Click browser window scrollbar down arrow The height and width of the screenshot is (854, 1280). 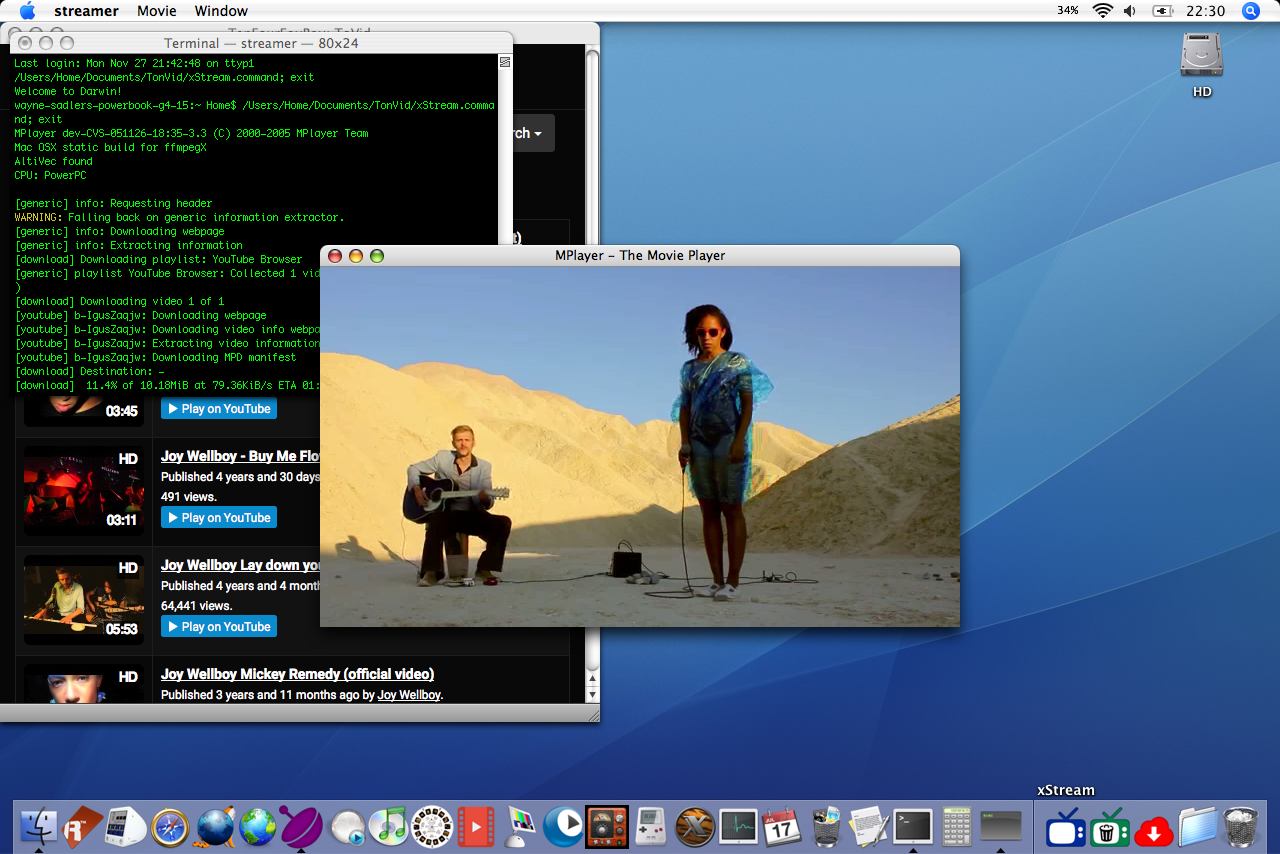click(x=592, y=694)
